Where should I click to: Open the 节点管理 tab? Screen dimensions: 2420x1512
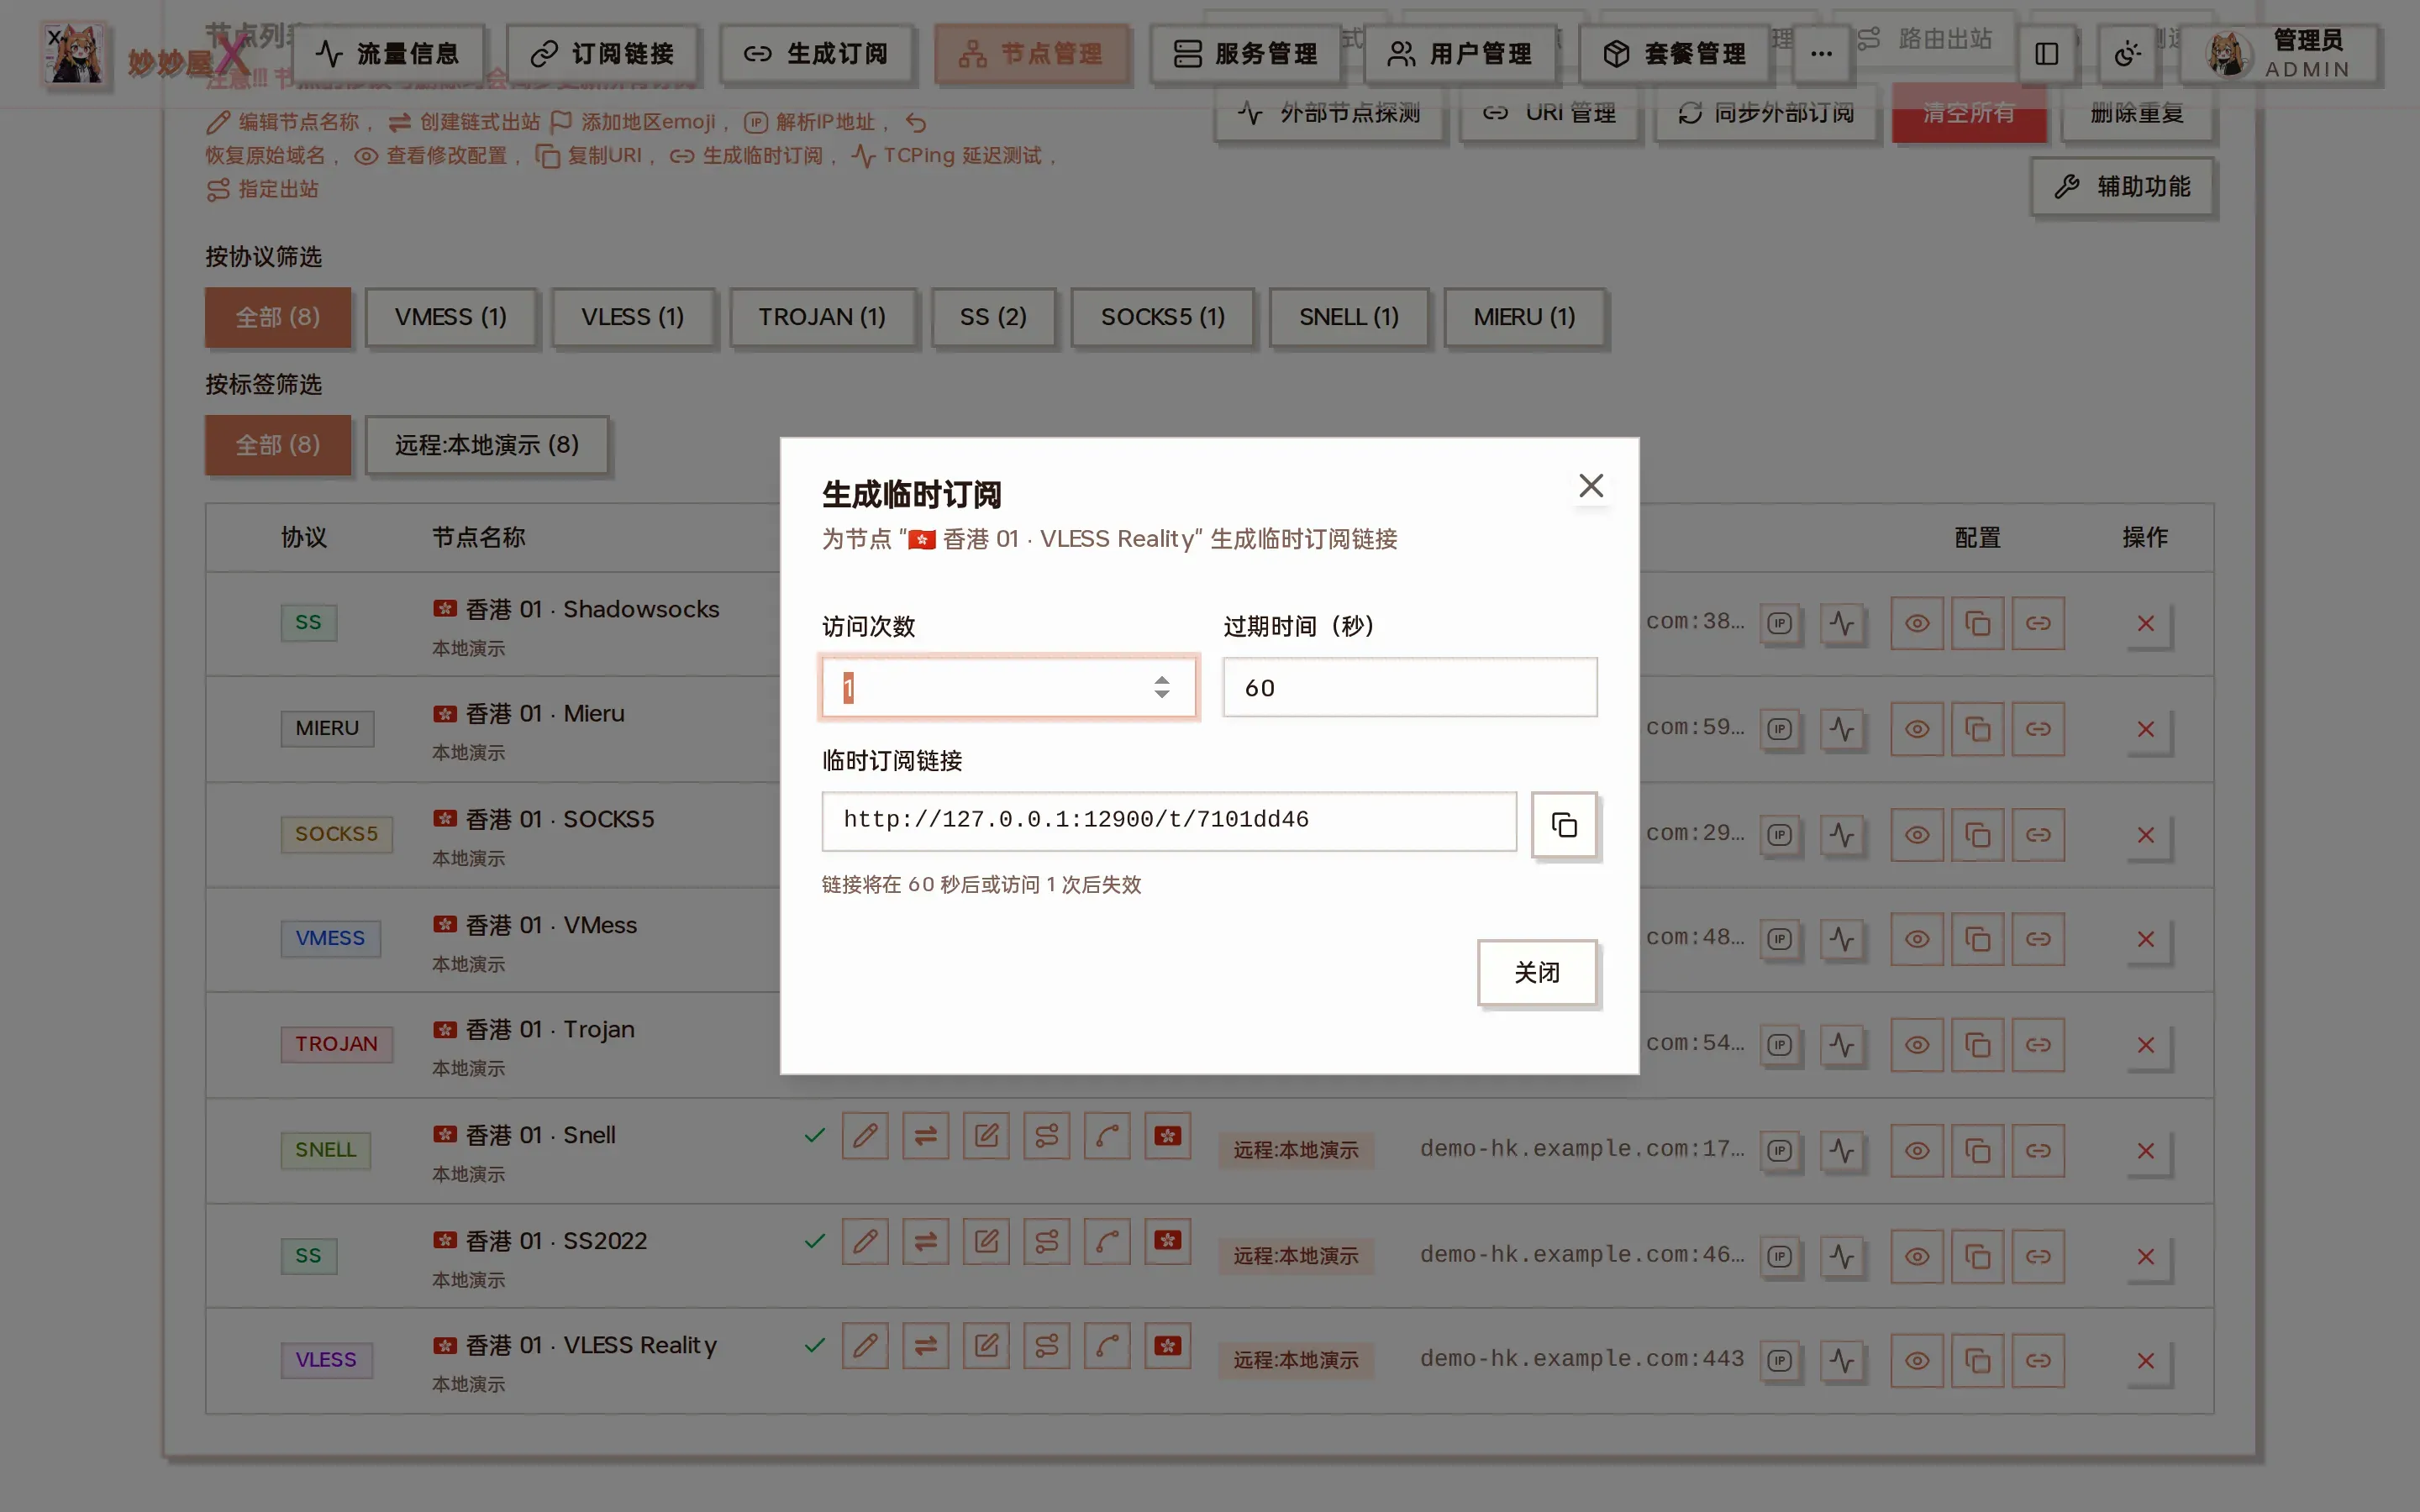1031,53
